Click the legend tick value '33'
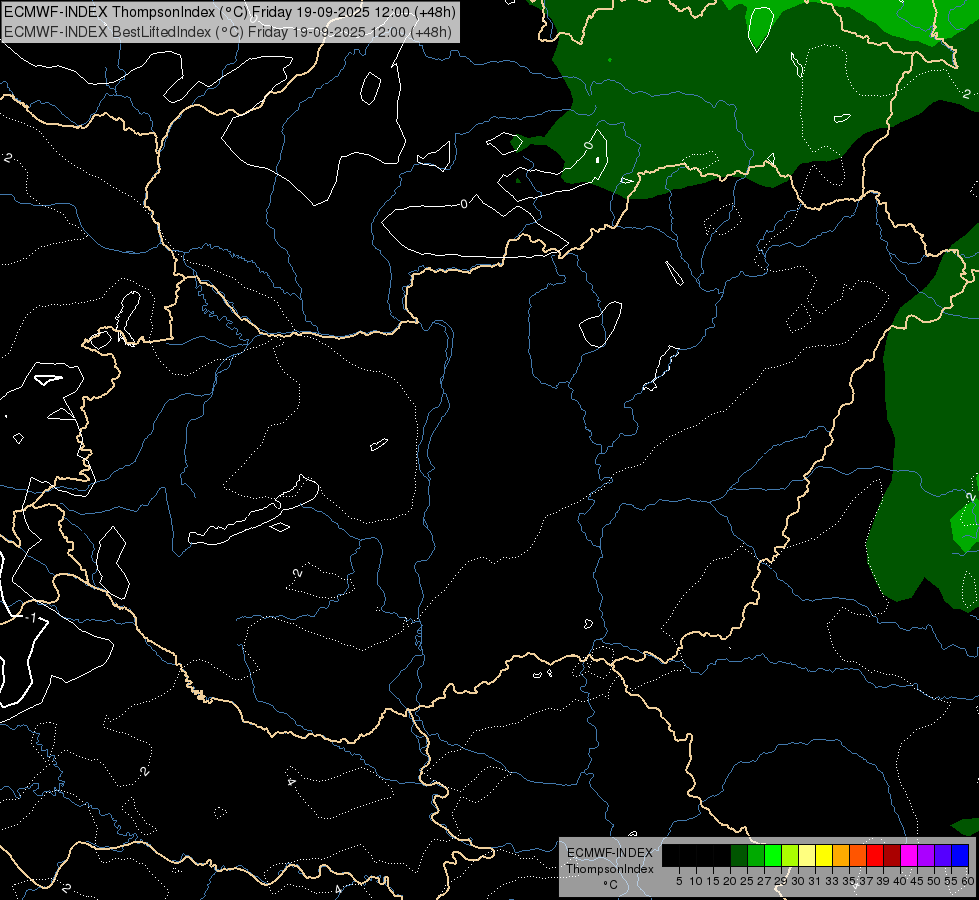This screenshot has width=979, height=900. 832,881
